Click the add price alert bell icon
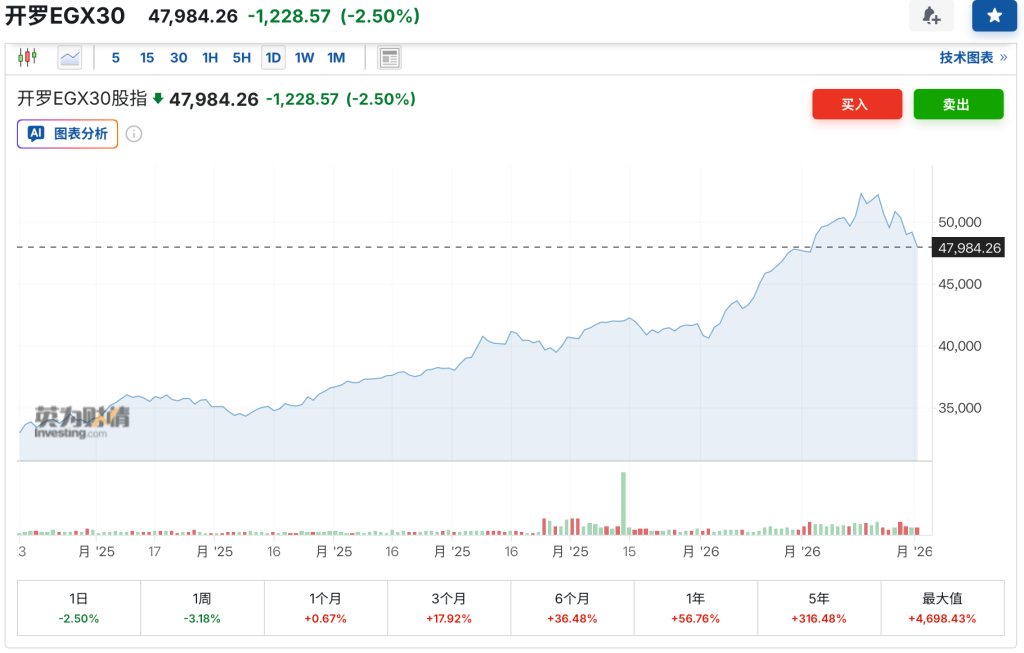Screen dimensions: 1024x653 [x=931, y=15]
